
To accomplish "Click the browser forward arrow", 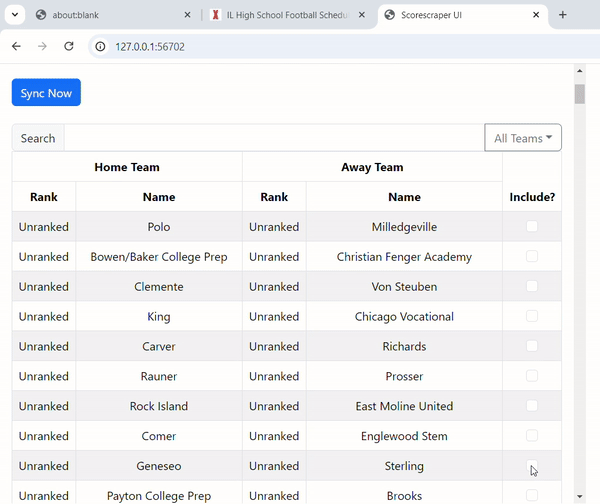I will click(x=42, y=46).
